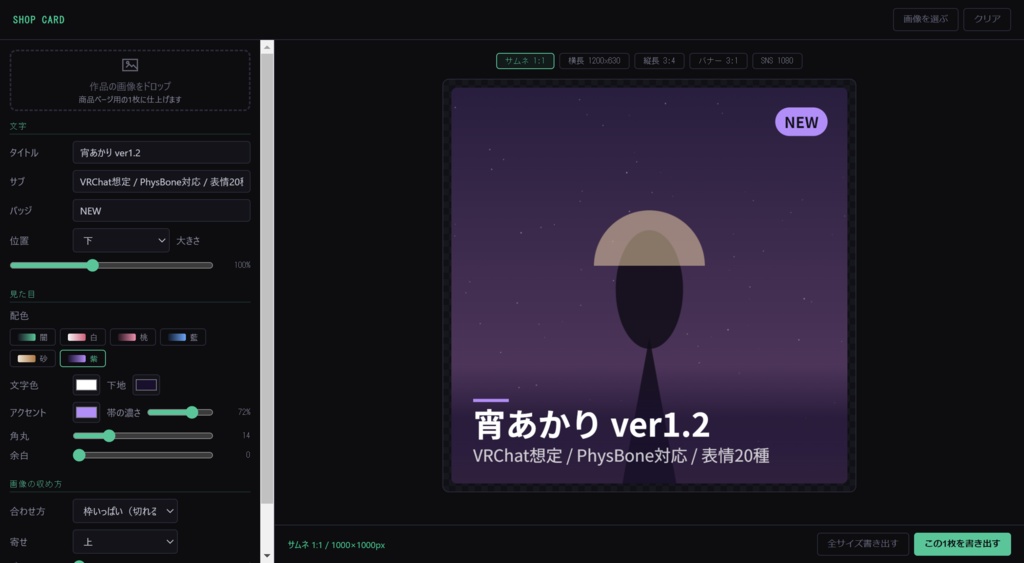Choose the 闇 green color preset

click(x=33, y=337)
